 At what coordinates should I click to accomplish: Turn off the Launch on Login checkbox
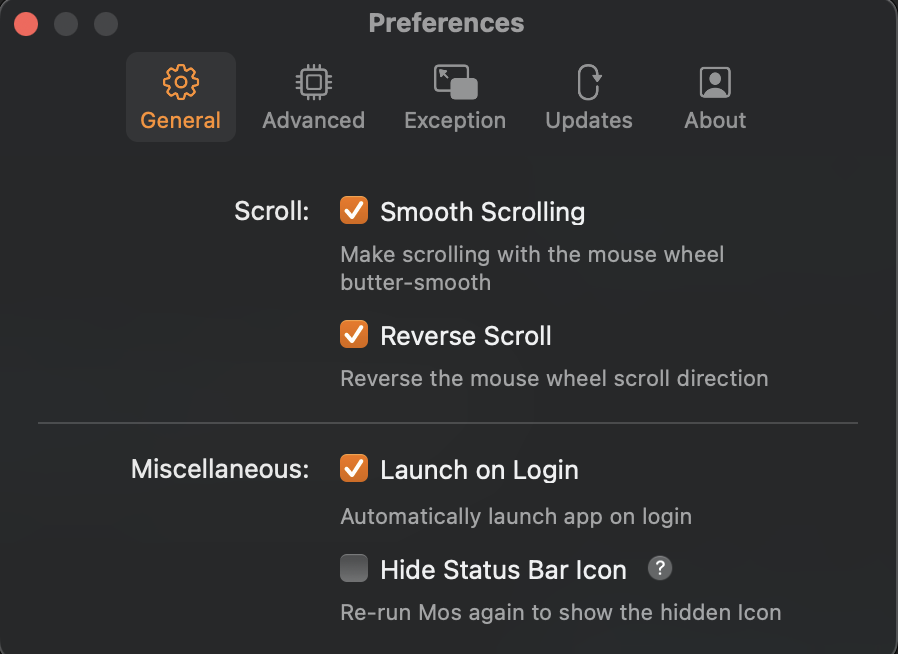tap(354, 468)
